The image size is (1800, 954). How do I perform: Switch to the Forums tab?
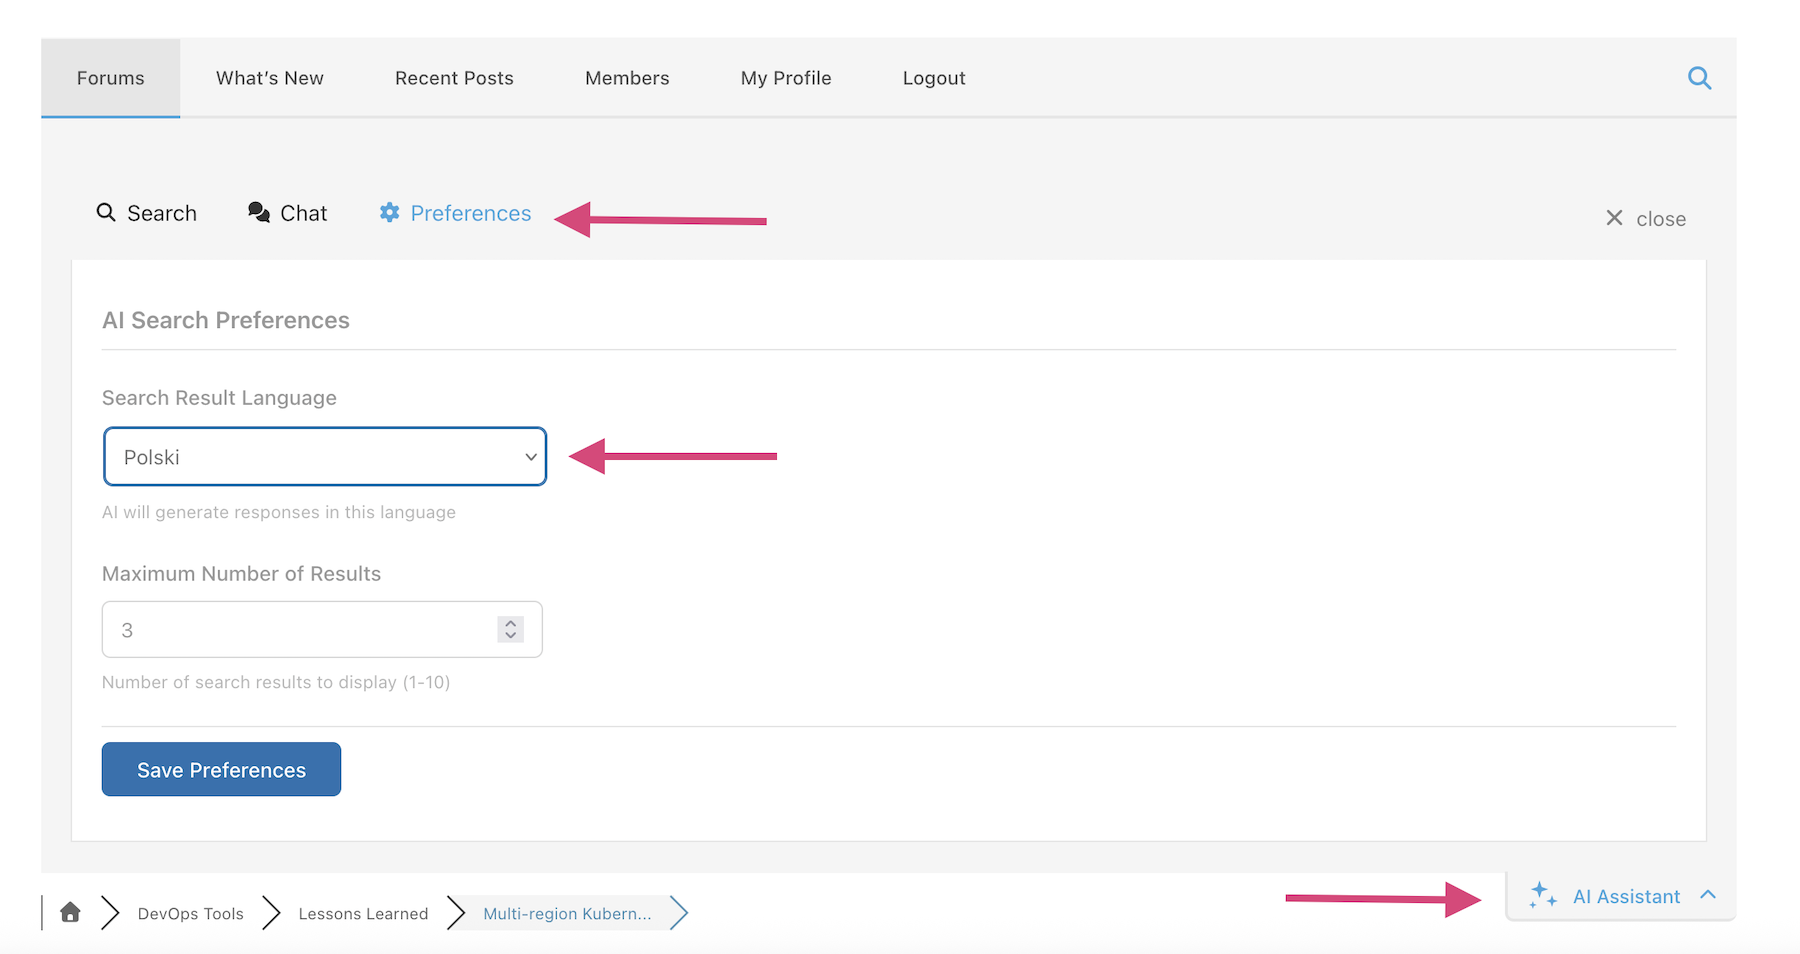point(110,78)
